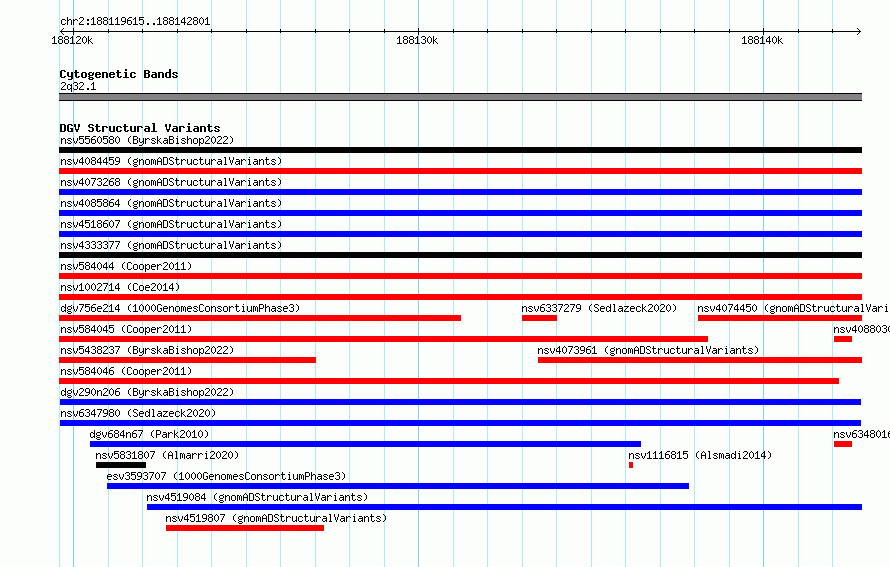The image size is (890, 567).
Task: Open the DGV Structural Variants track title
Action: pos(140,128)
